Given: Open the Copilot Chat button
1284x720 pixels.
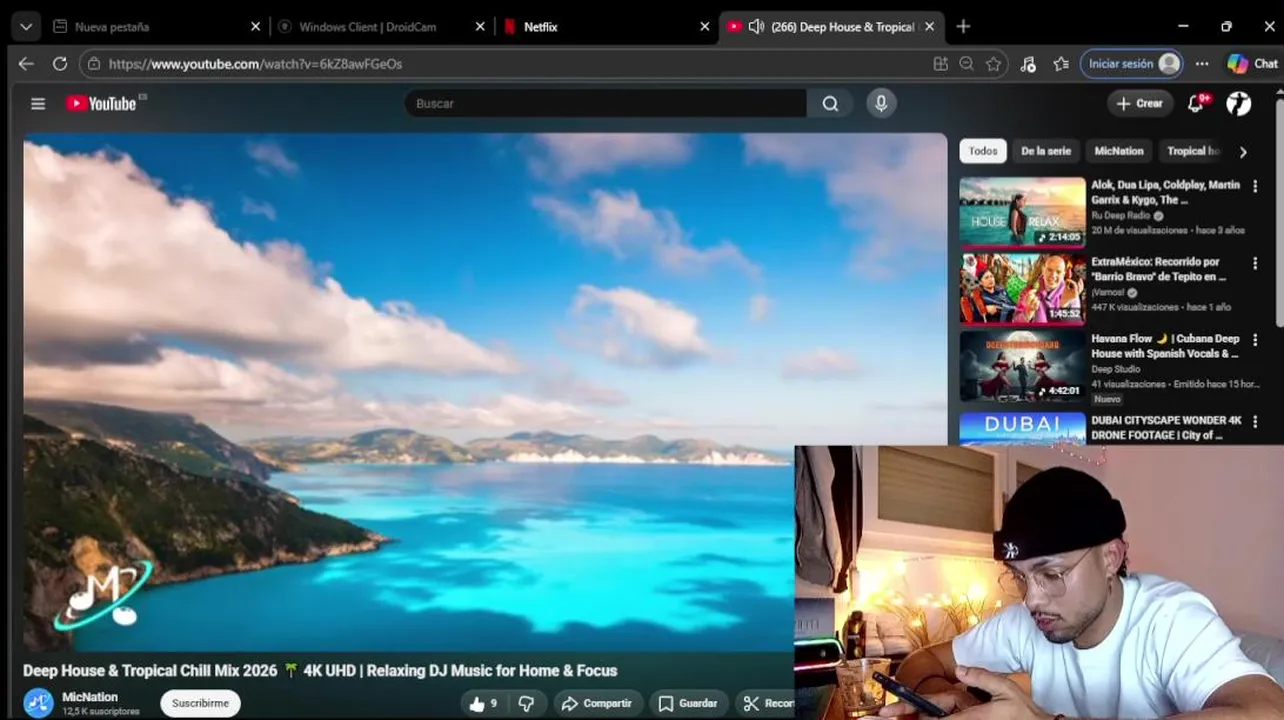Looking at the screenshot, I should coord(1252,63).
